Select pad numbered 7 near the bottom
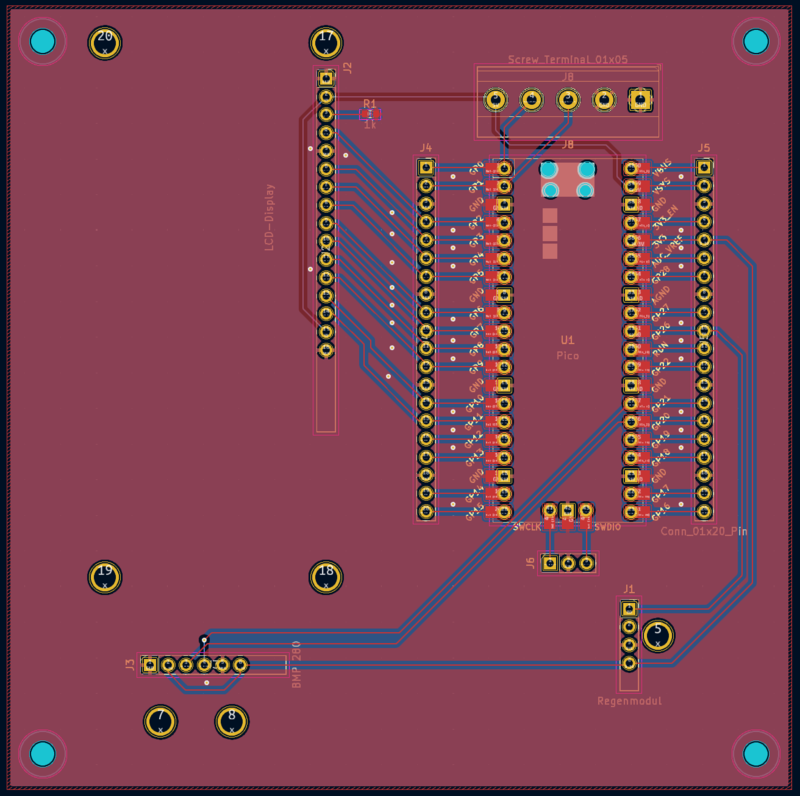This screenshot has height=796, width=800. click(160, 721)
